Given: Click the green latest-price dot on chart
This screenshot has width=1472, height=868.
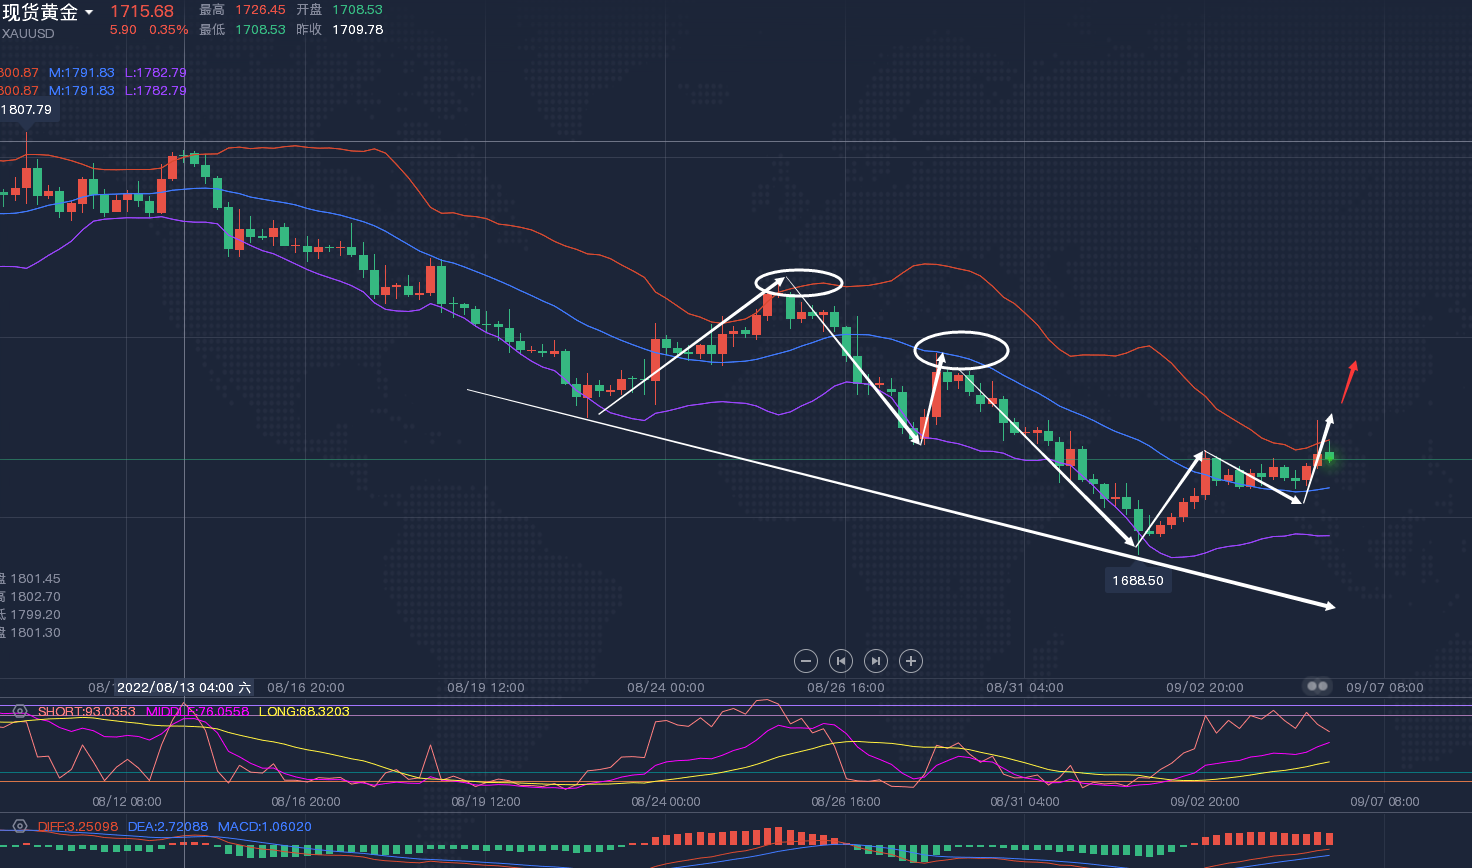Looking at the screenshot, I should tap(1330, 457).
